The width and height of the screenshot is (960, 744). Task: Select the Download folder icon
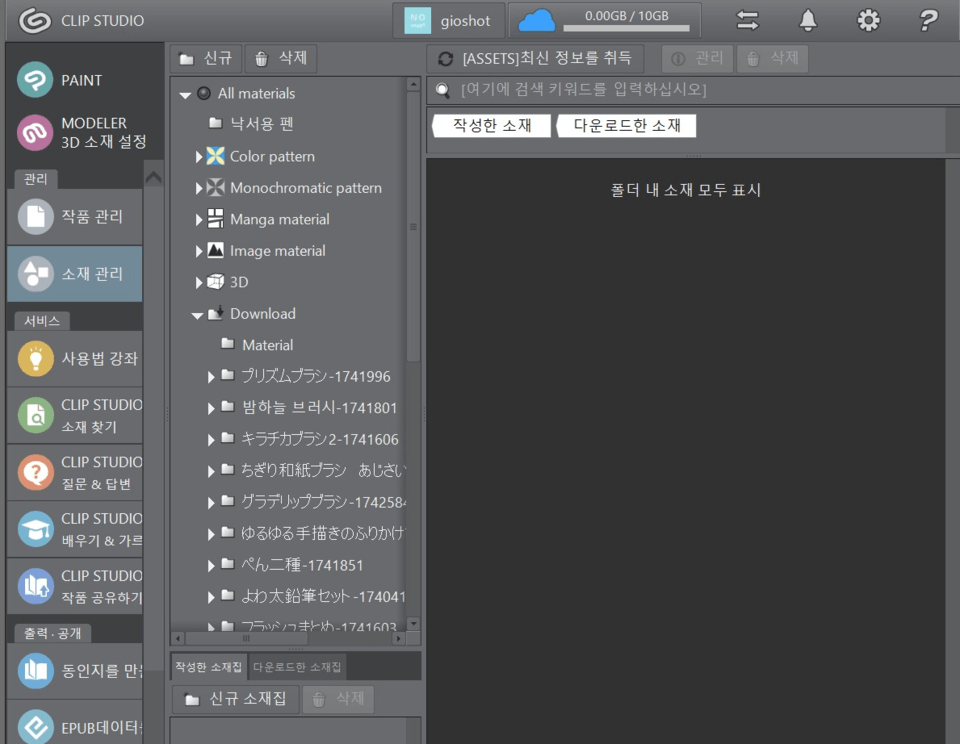pyautogui.click(x=215, y=313)
